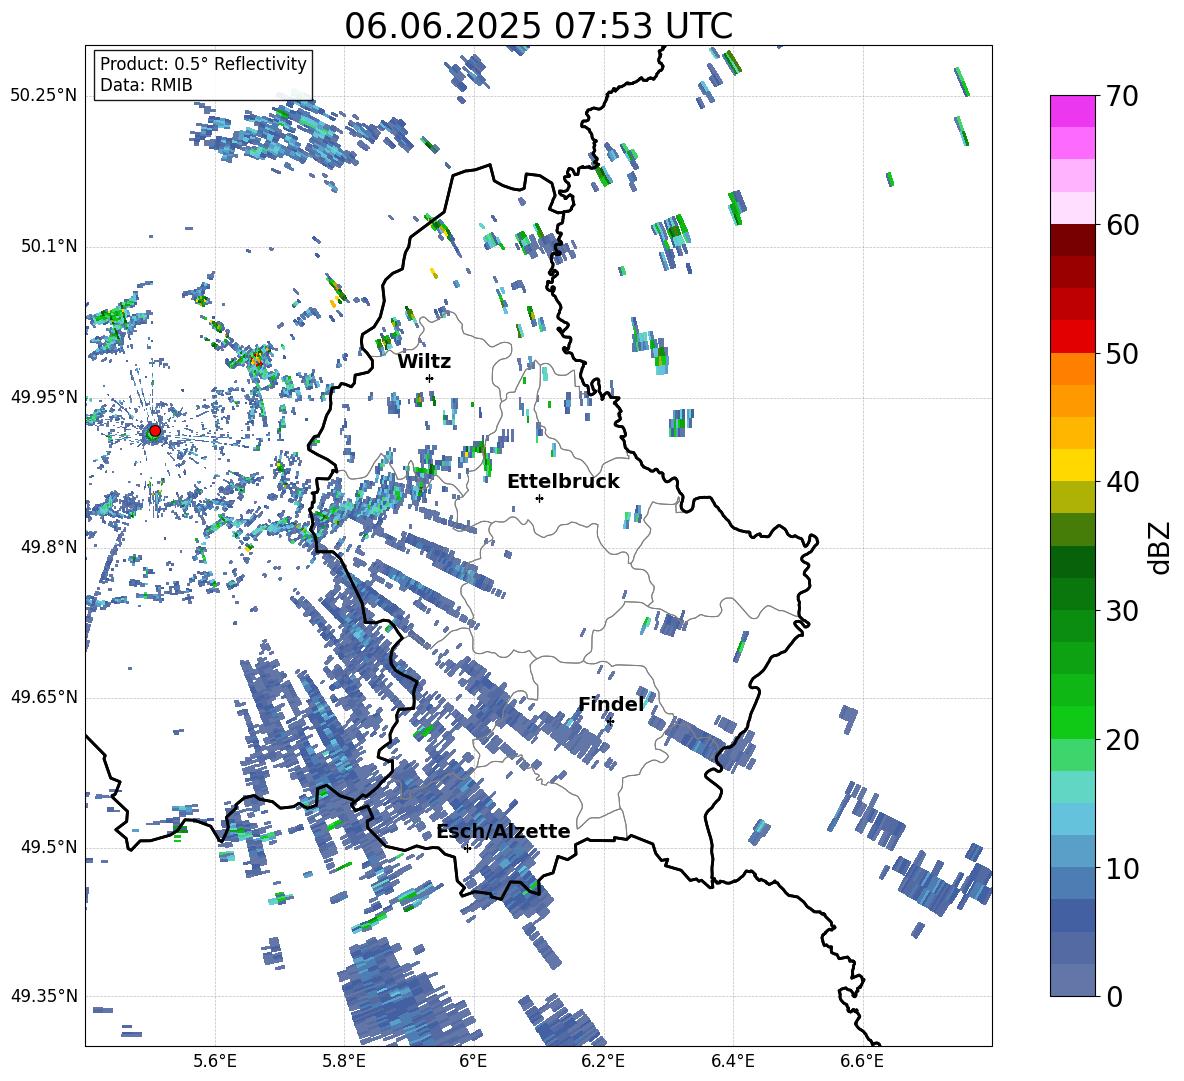
Task: Click the Findel station label
Action: pos(611,704)
